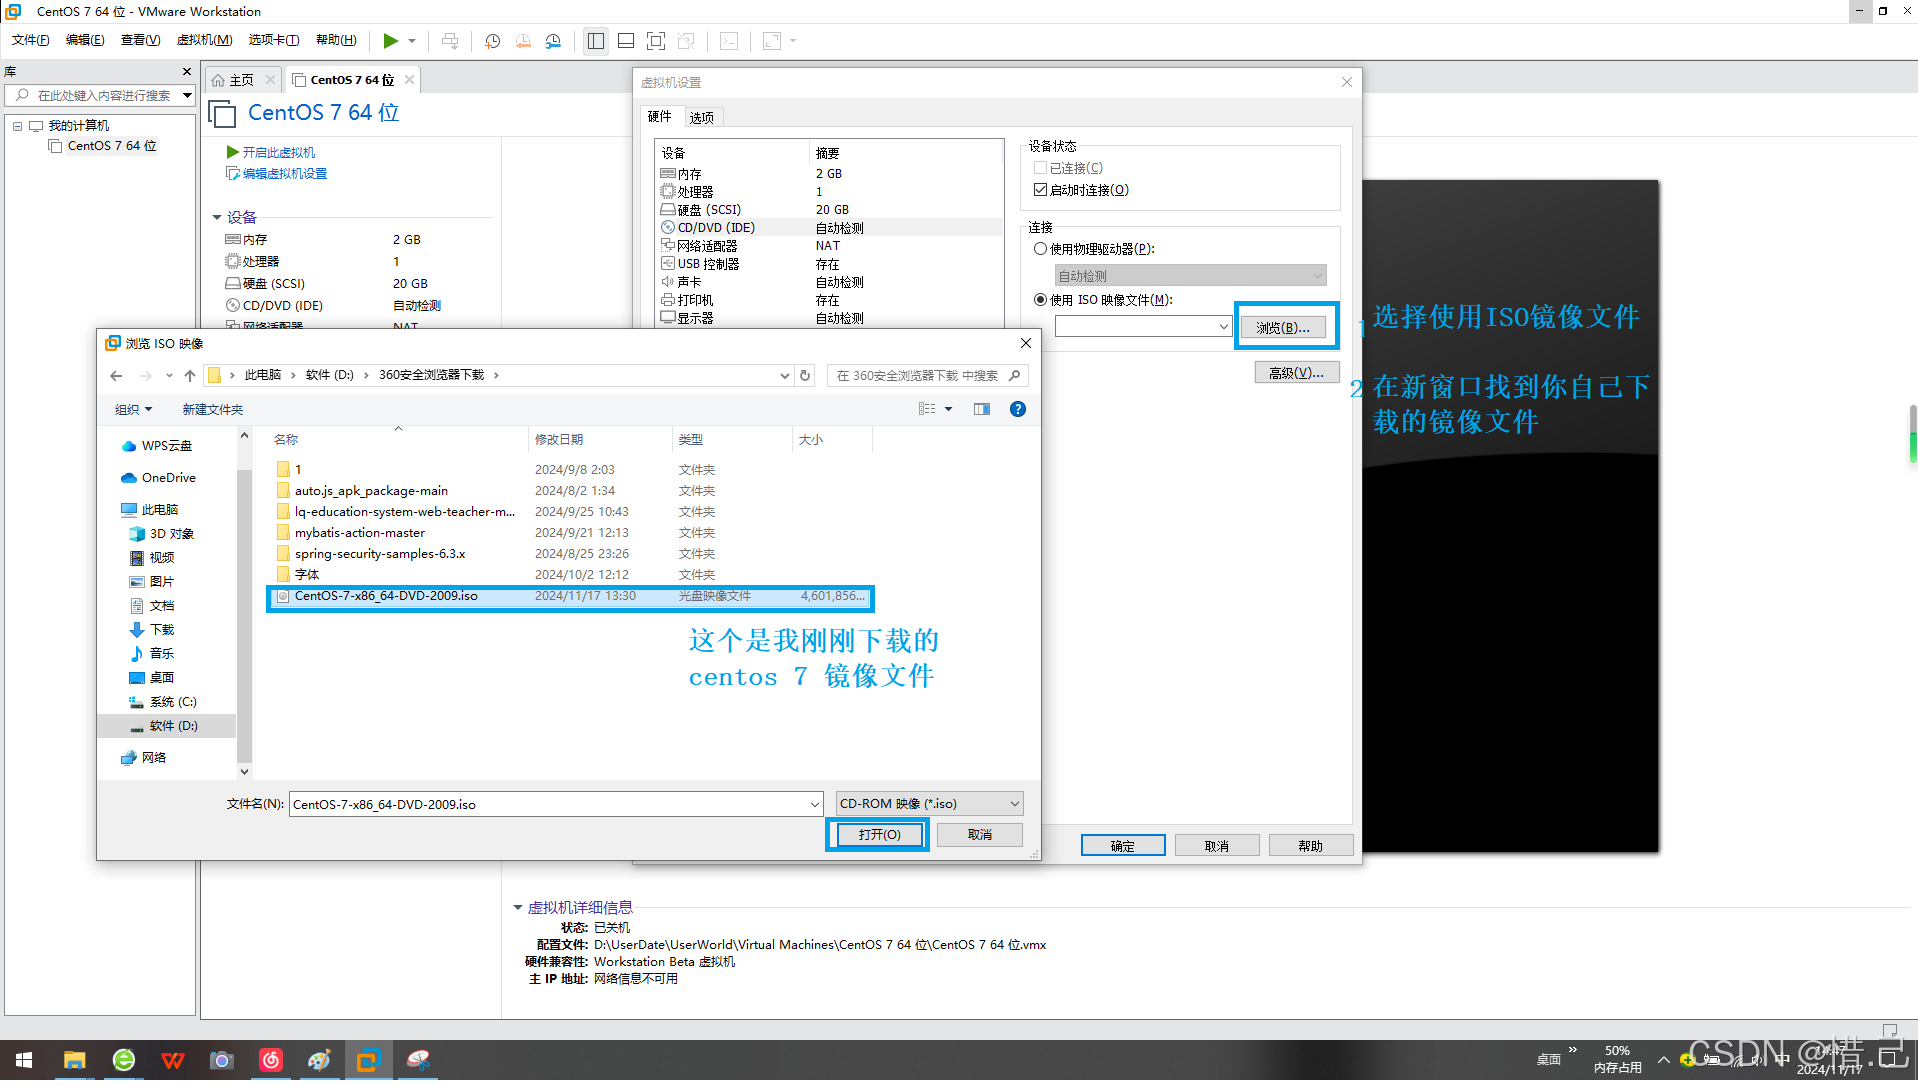1918x1086 pixels.
Task: Switch to the 主页 tab
Action: point(241,80)
